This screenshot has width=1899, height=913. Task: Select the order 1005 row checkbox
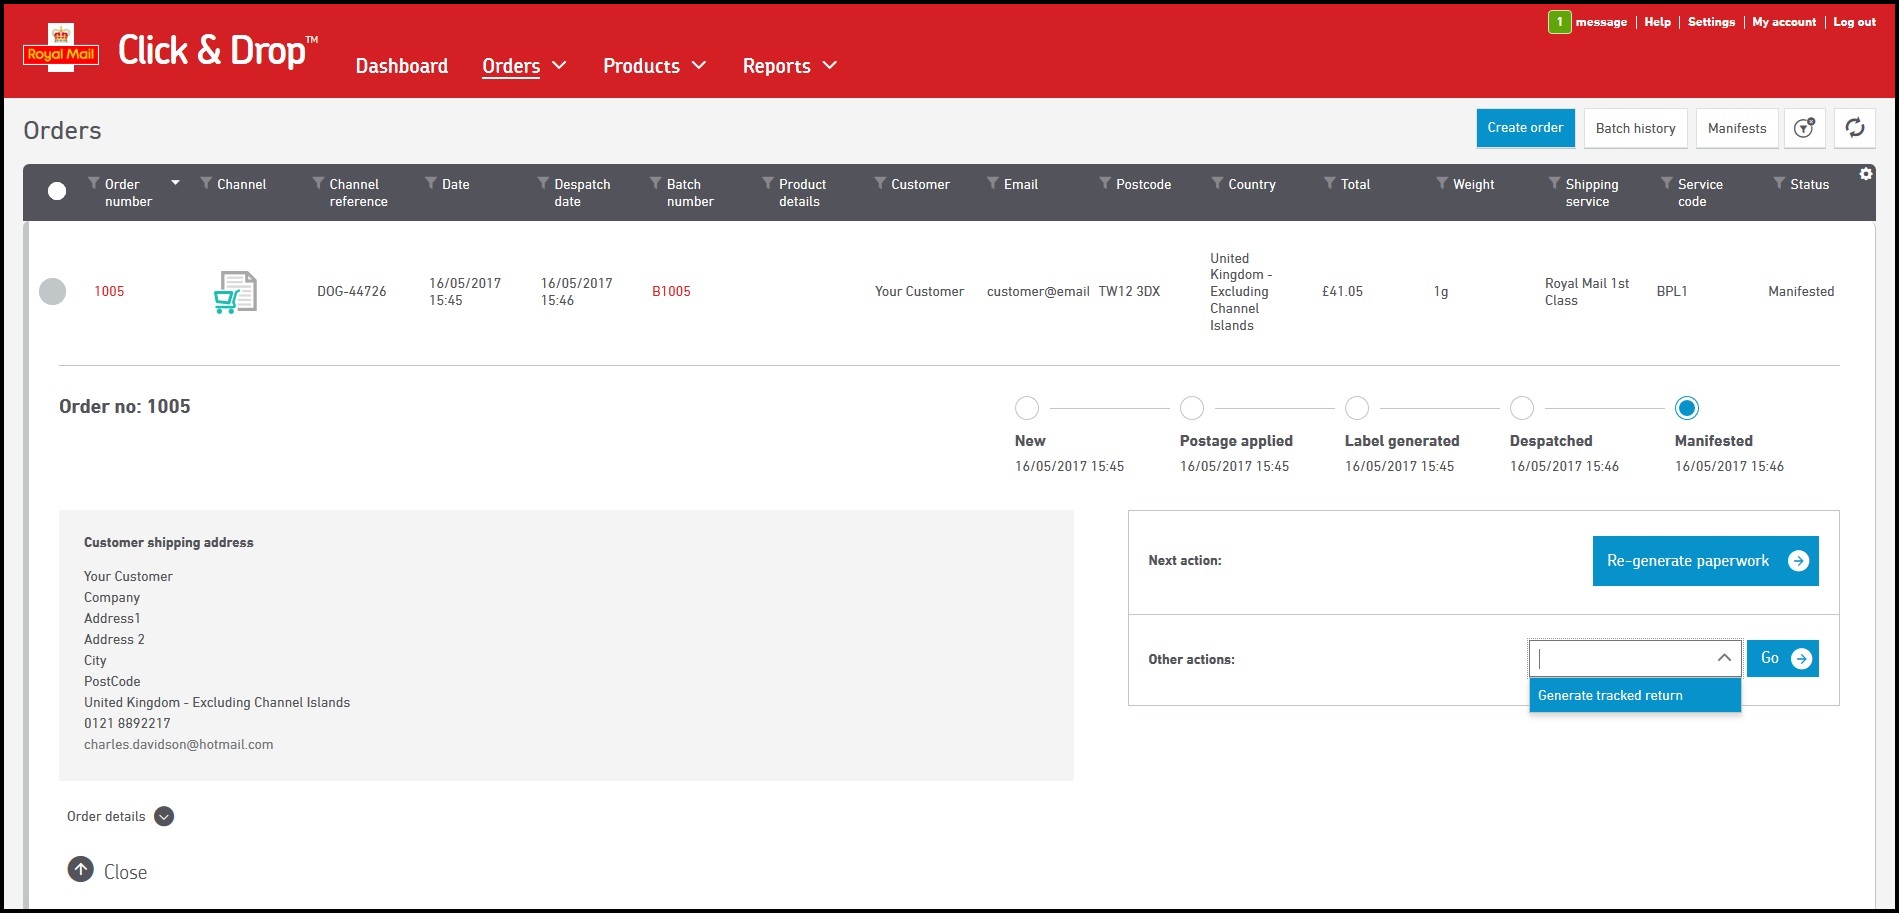point(52,291)
